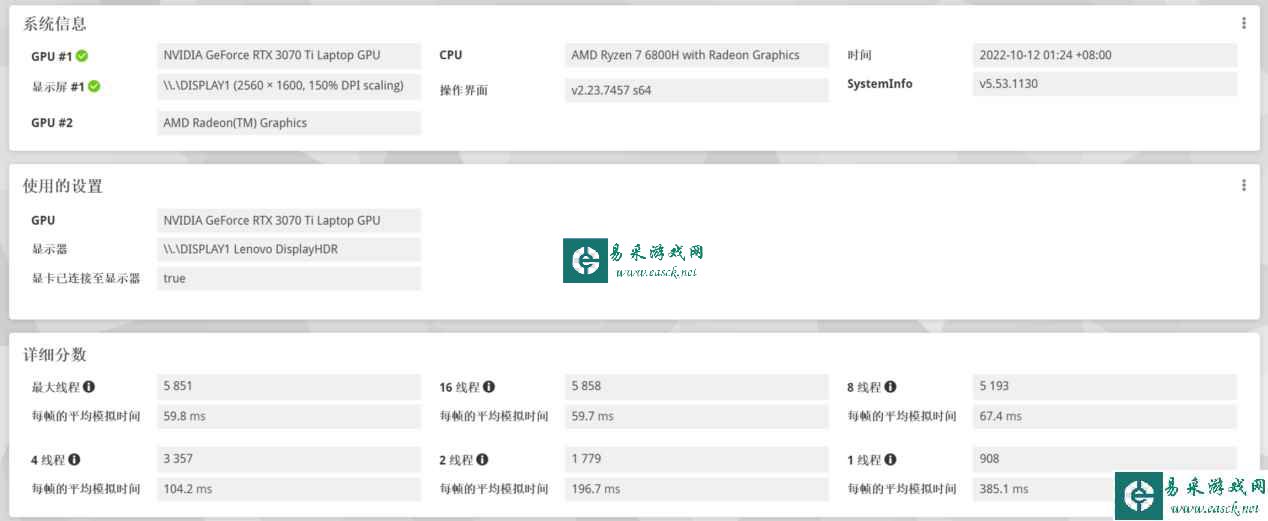This screenshot has height=521, width=1268.
Task: Click green check icon next to 显示屏 #1
Action: click(x=94, y=86)
